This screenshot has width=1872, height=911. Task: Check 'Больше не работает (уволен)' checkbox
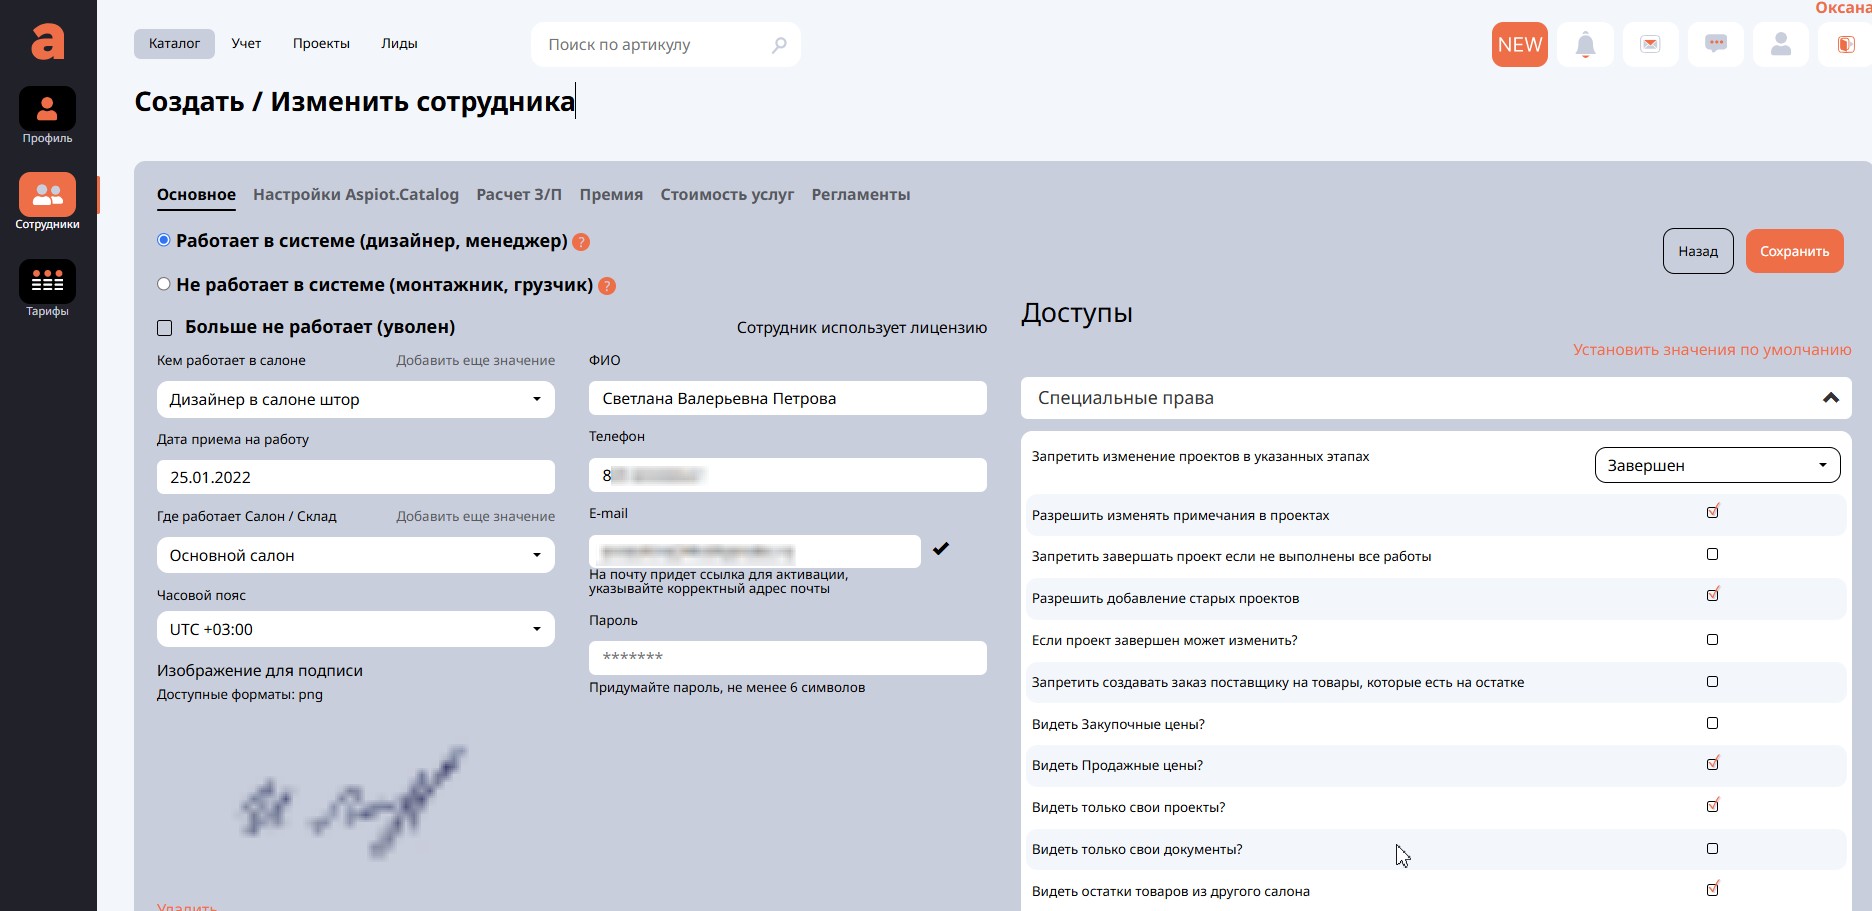pyautogui.click(x=165, y=328)
